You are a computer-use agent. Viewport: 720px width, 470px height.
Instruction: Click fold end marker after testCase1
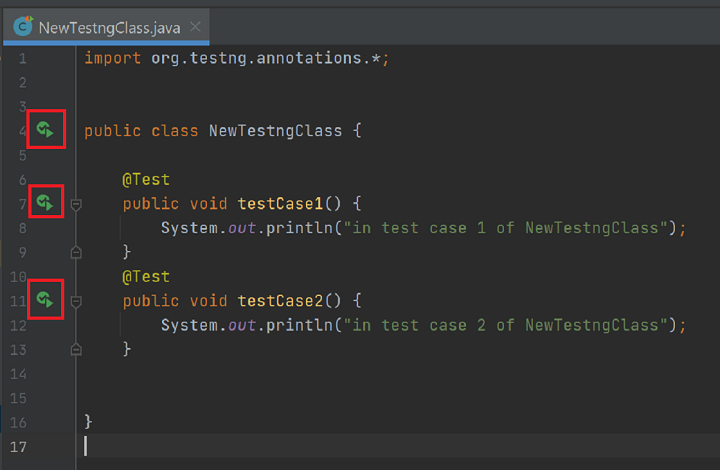point(76,252)
